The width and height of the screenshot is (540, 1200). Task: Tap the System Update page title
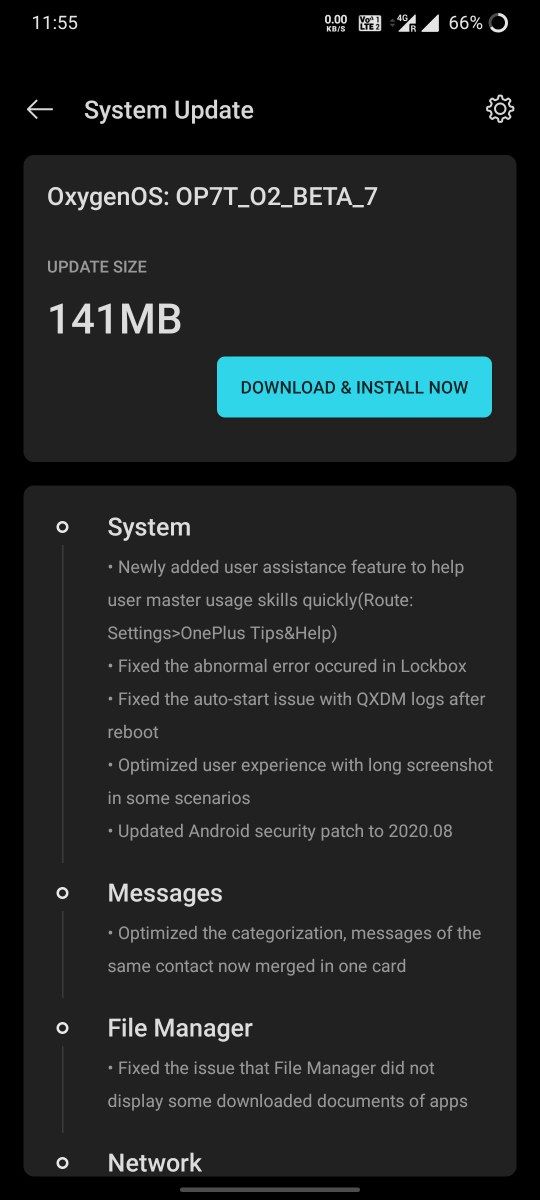169,110
